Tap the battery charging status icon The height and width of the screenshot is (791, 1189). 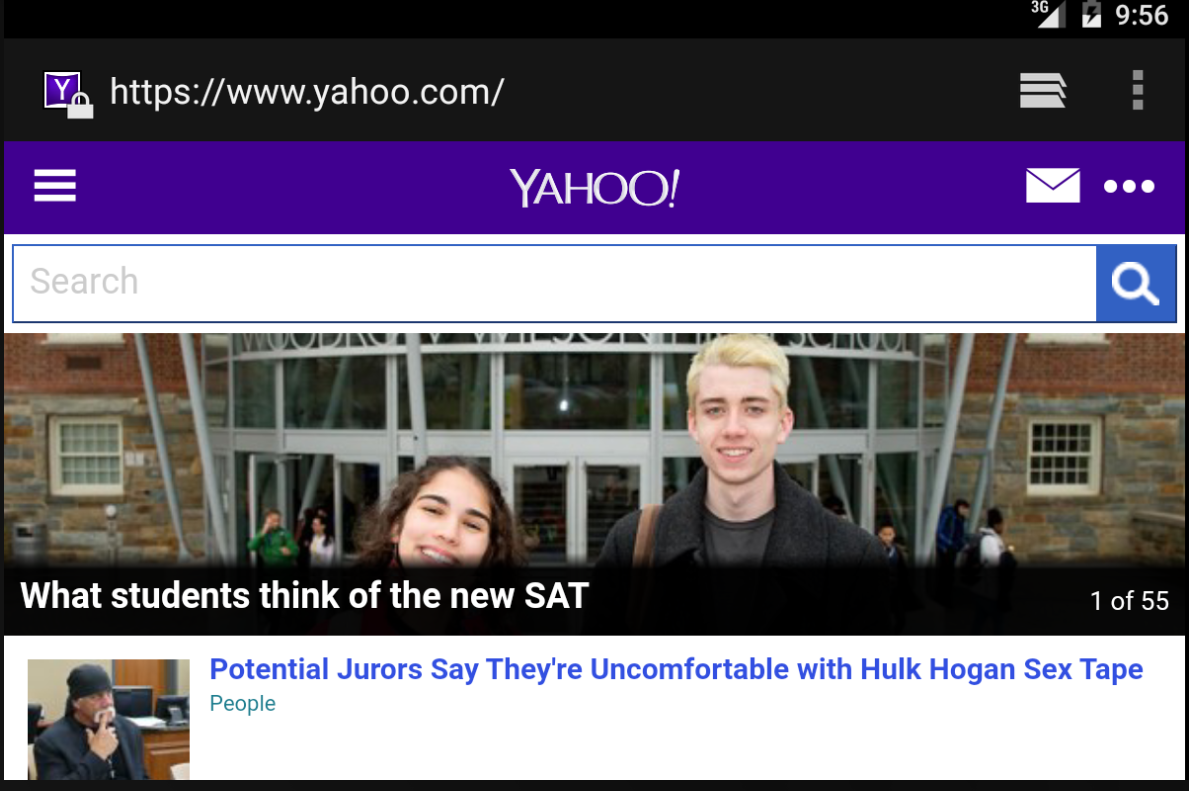1091,14
